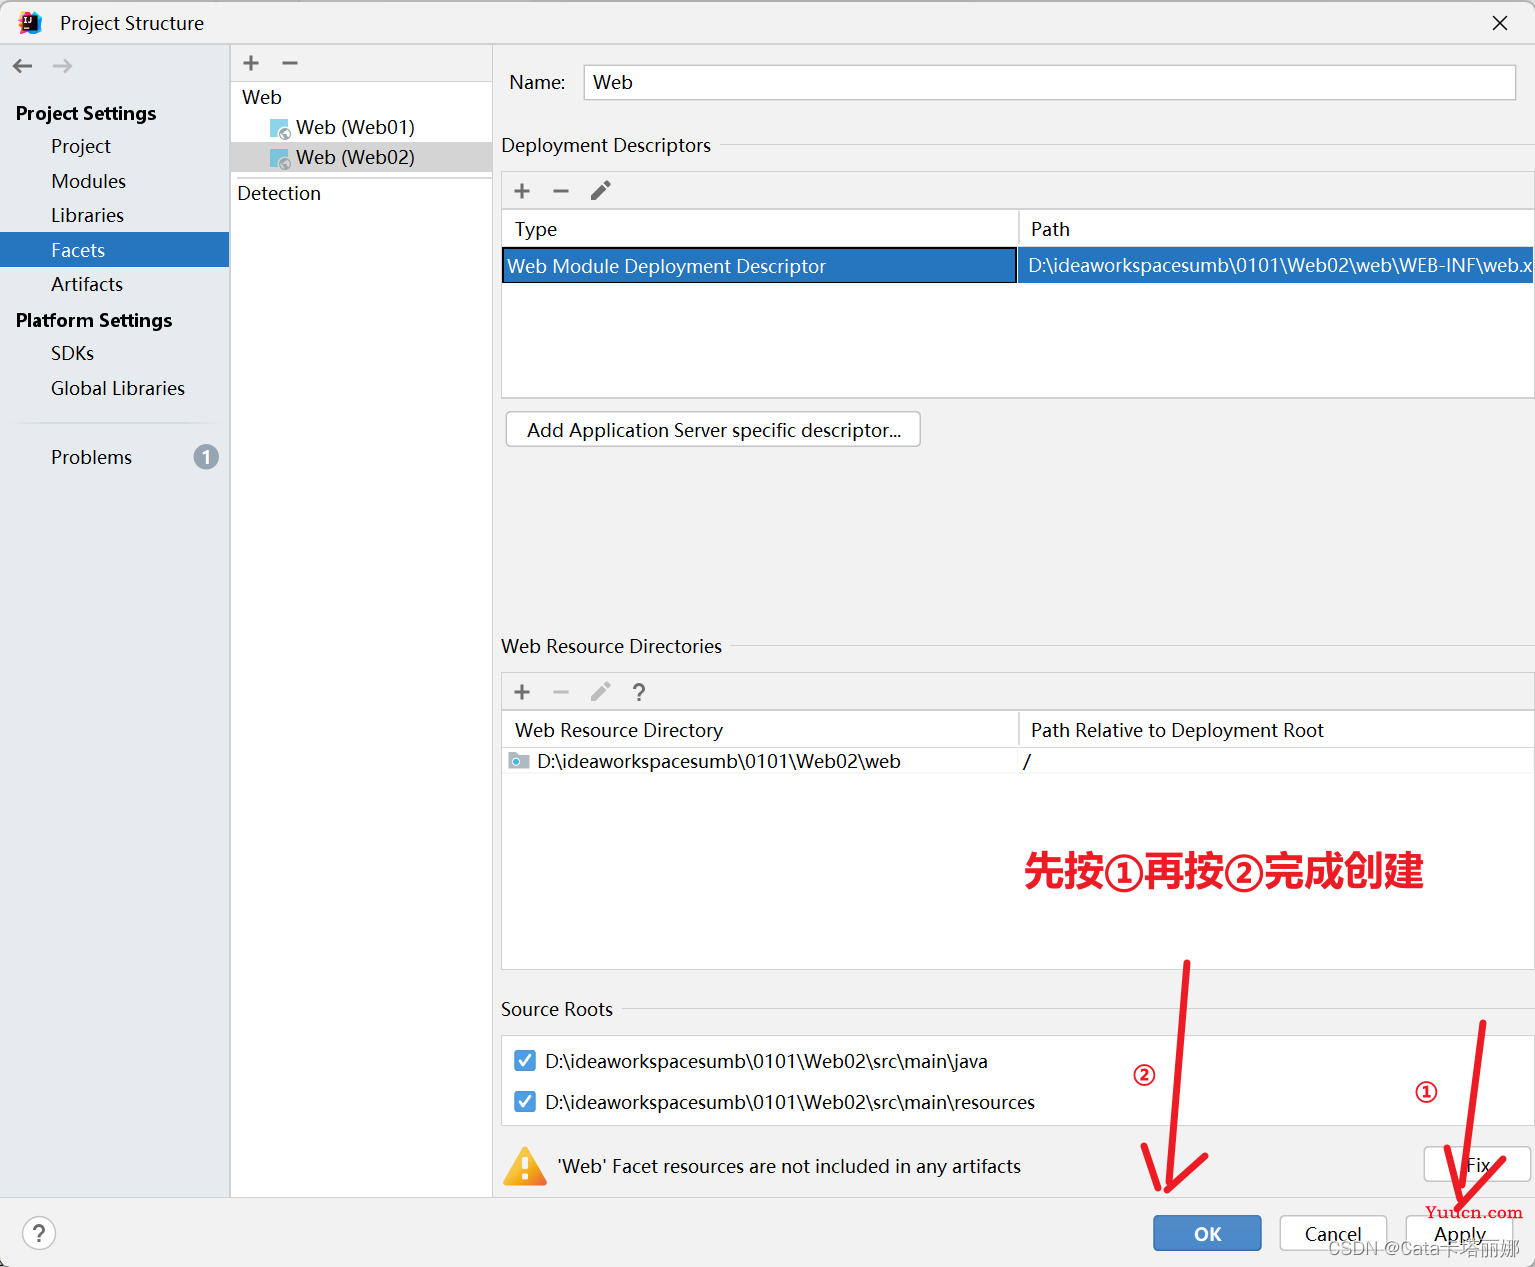The width and height of the screenshot is (1535, 1267).
Task: Click the Web (Web02) facet icon
Action: (280, 158)
